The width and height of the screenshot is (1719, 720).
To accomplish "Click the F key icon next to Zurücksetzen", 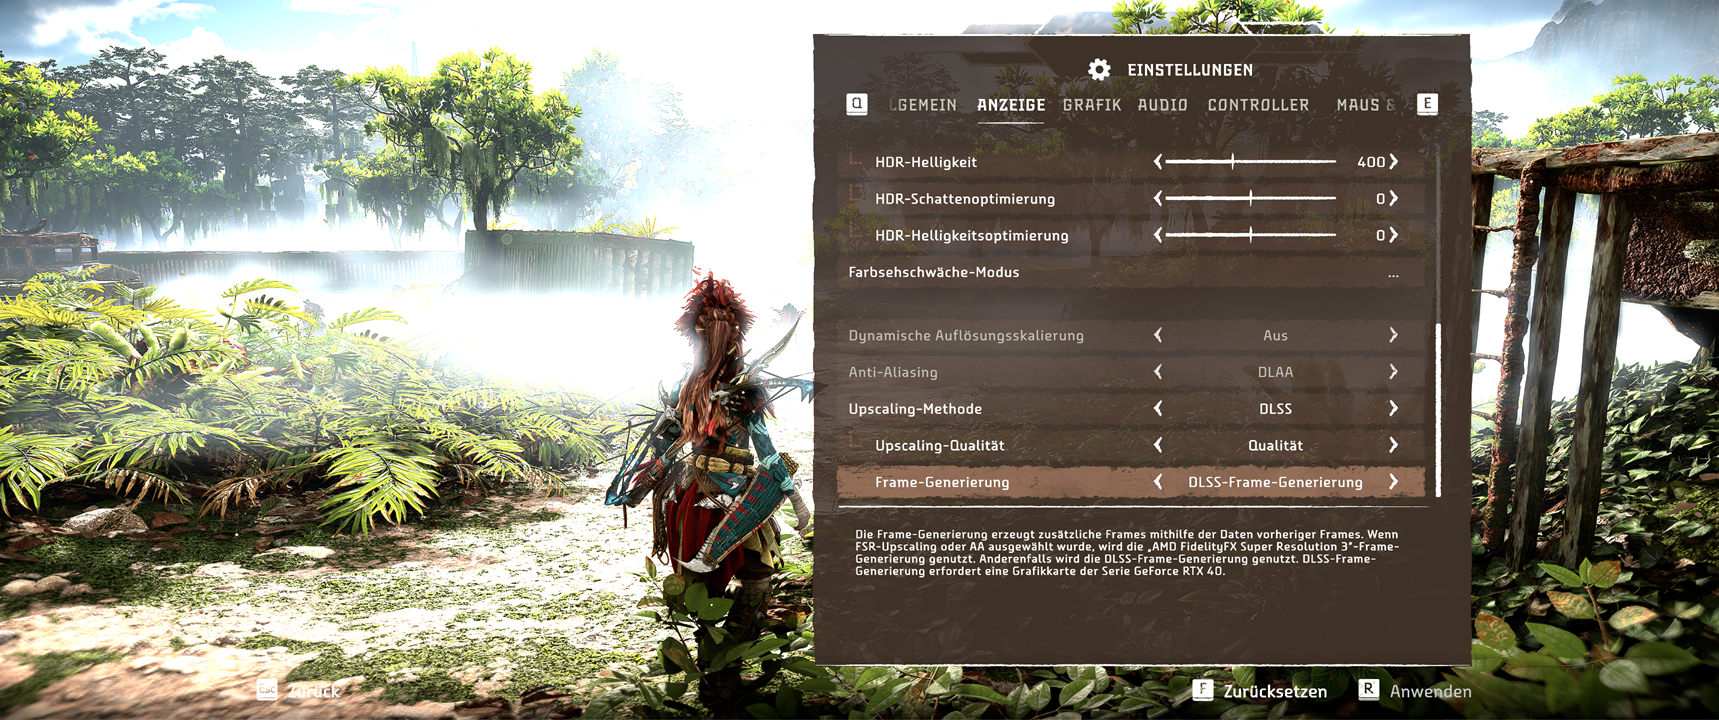I will pos(1203,690).
